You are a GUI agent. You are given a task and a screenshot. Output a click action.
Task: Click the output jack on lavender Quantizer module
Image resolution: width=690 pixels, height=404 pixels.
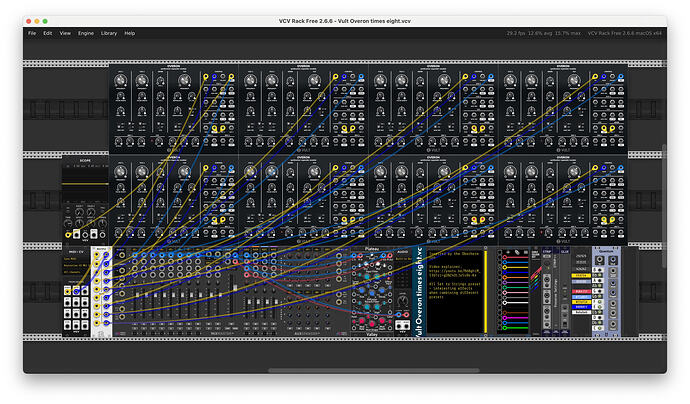tap(613, 260)
